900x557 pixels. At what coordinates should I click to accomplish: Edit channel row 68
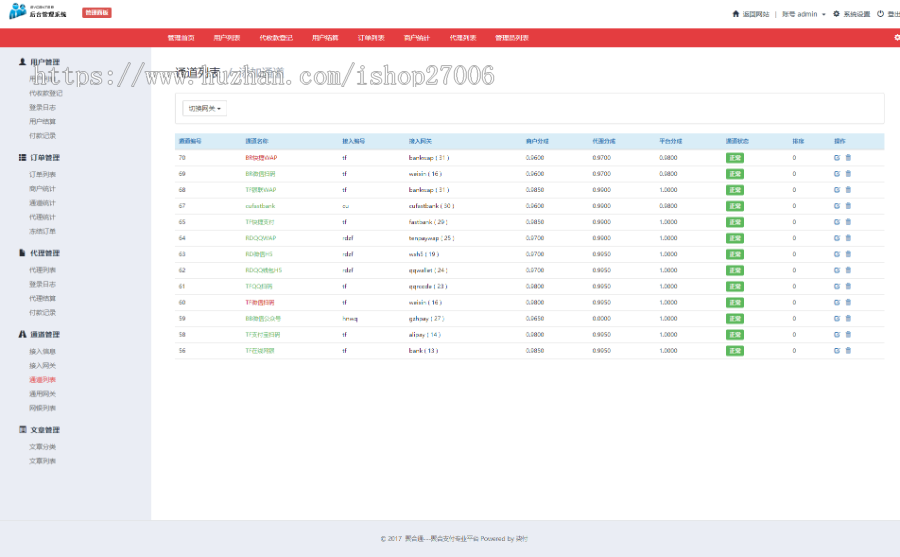[x=837, y=189]
